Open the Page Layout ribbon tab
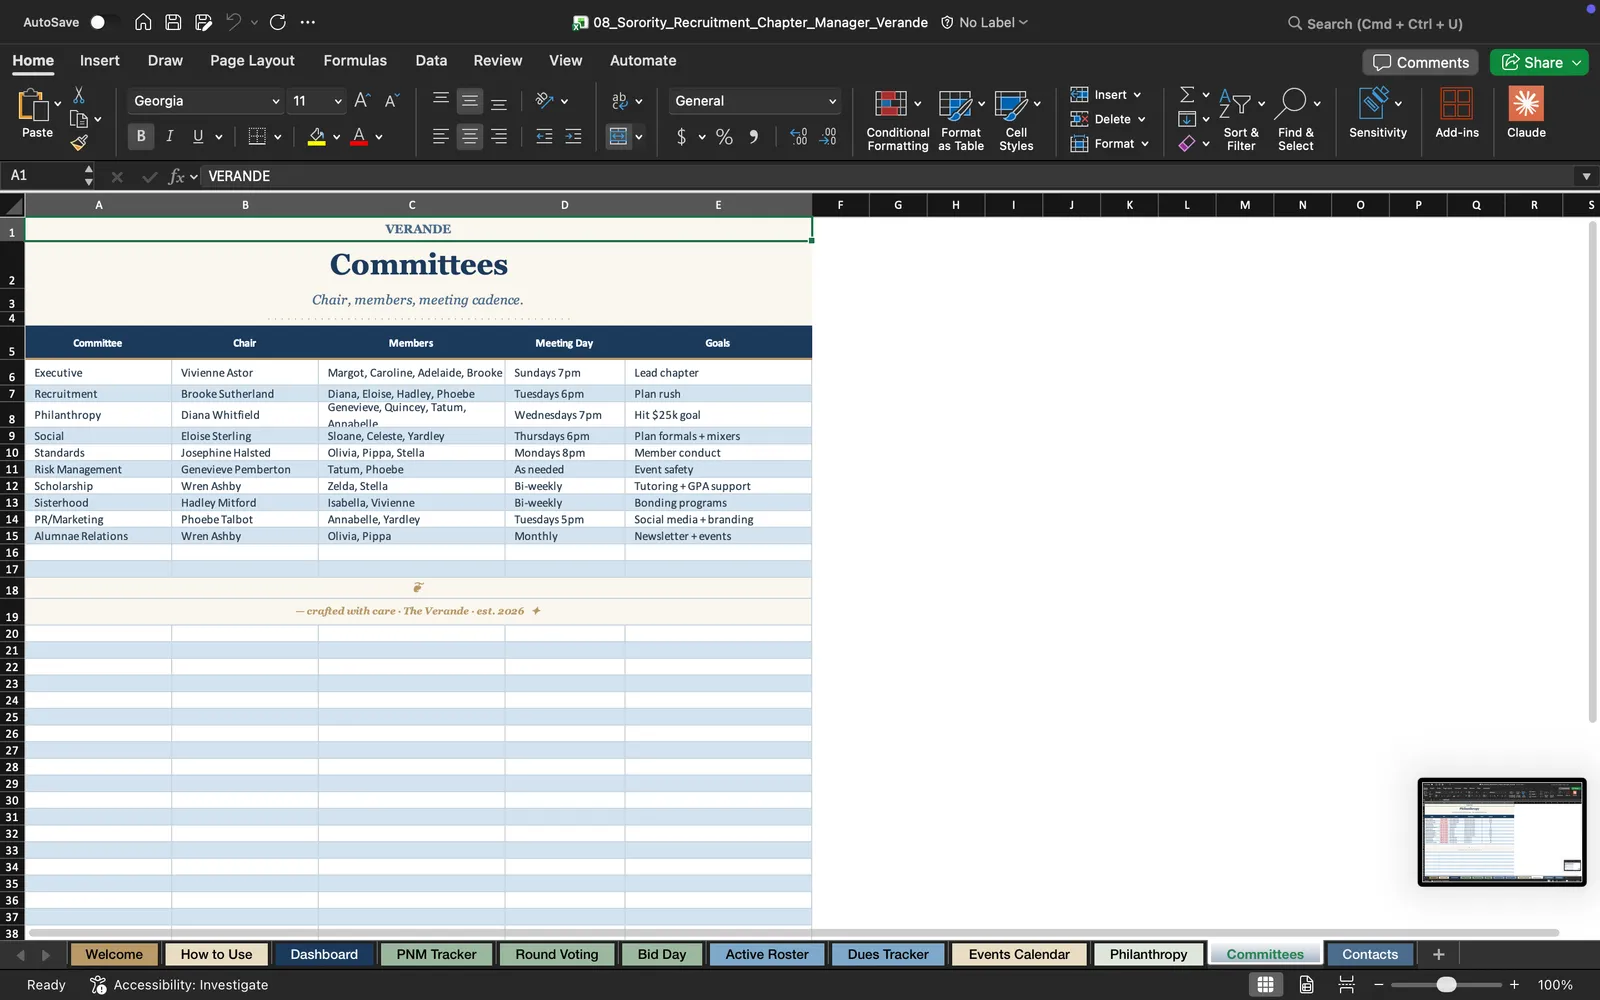Viewport: 1600px width, 1000px height. pos(252,60)
